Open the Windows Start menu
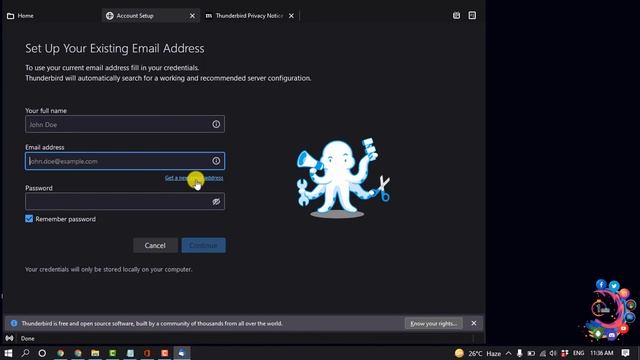Viewport: 640px width, 360px height. 8,353
